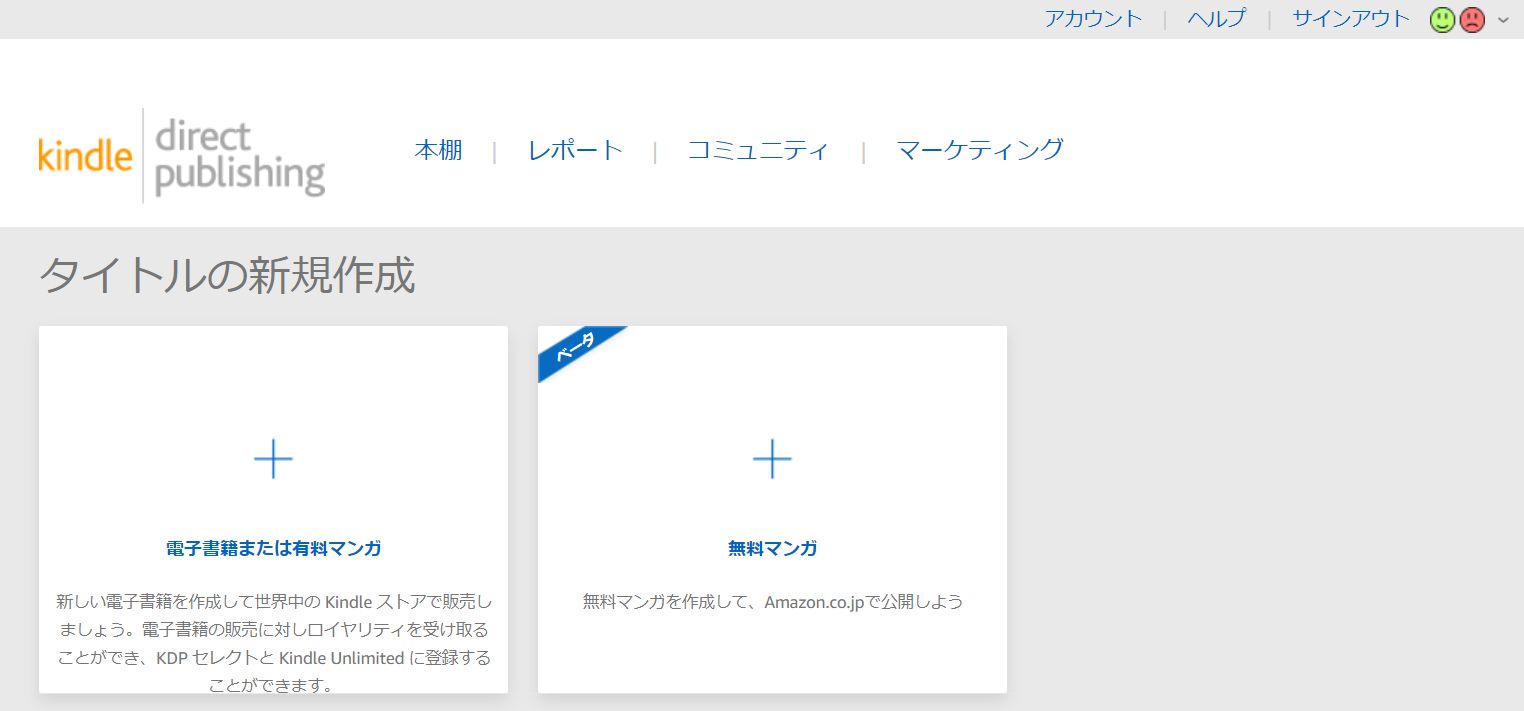Click the red sad face feedback icon
Viewport: 1524px width, 711px height.
tap(1472, 19)
